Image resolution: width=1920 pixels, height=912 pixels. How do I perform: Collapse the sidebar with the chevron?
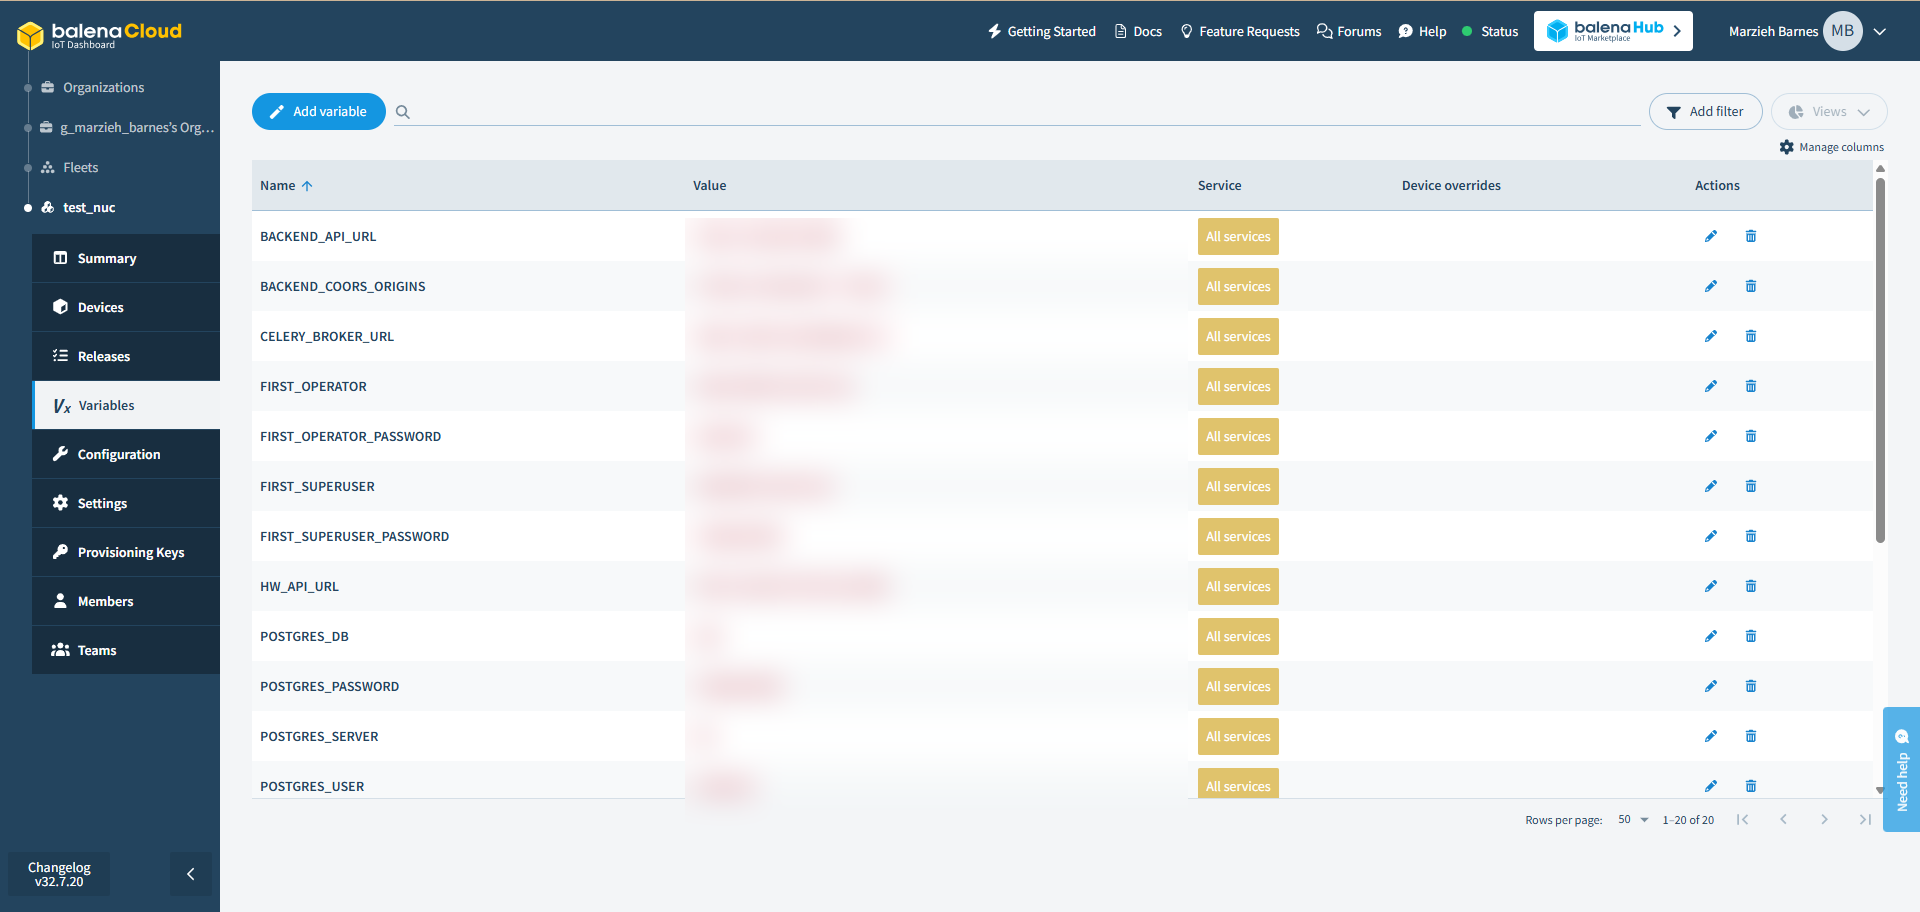pos(191,874)
